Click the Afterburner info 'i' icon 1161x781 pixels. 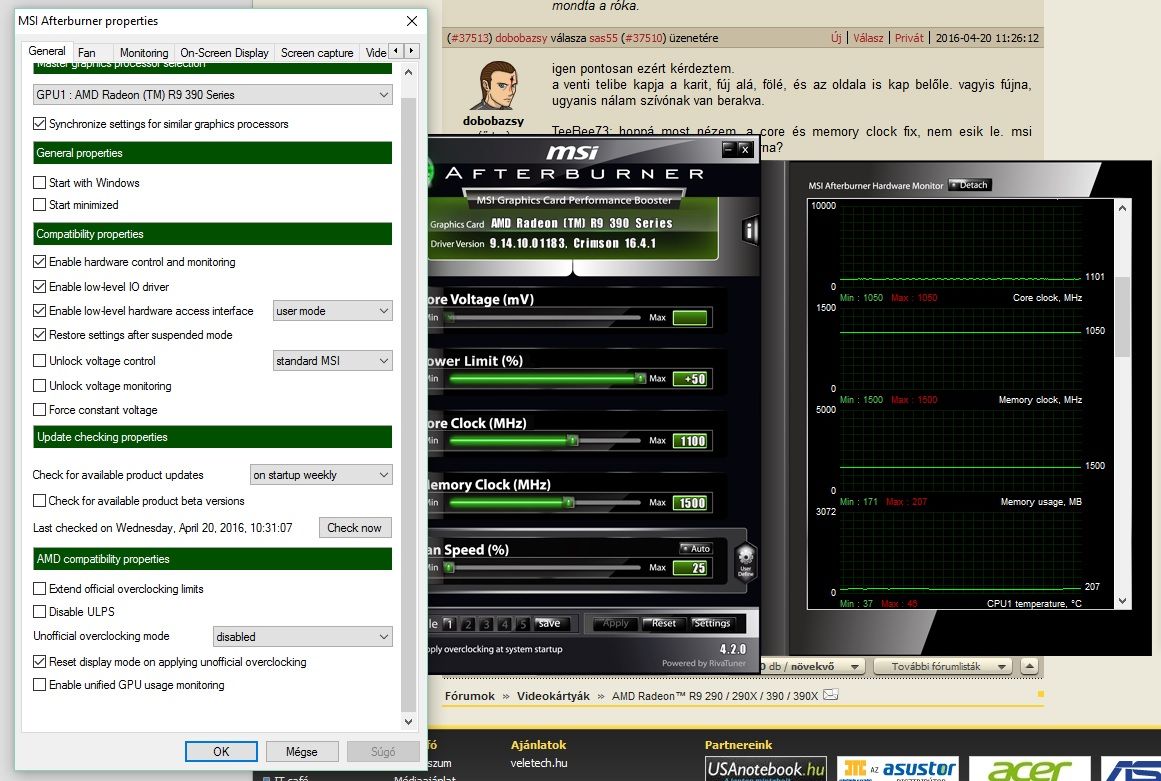pos(750,231)
